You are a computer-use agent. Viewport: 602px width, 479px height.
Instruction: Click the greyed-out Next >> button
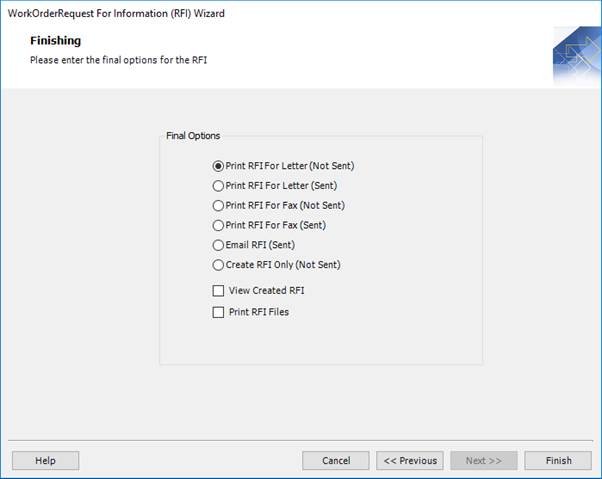484,461
